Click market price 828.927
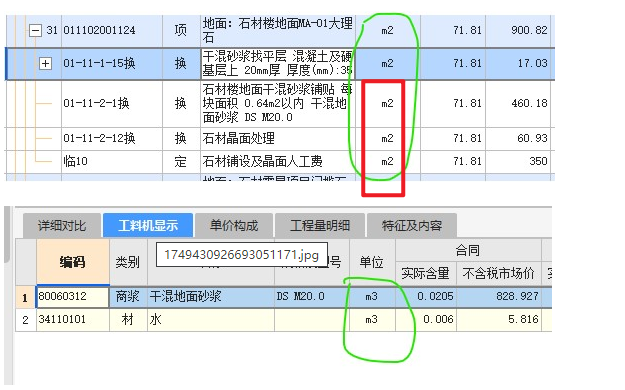625x390 pixels. pyautogui.click(x=517, y=297)
